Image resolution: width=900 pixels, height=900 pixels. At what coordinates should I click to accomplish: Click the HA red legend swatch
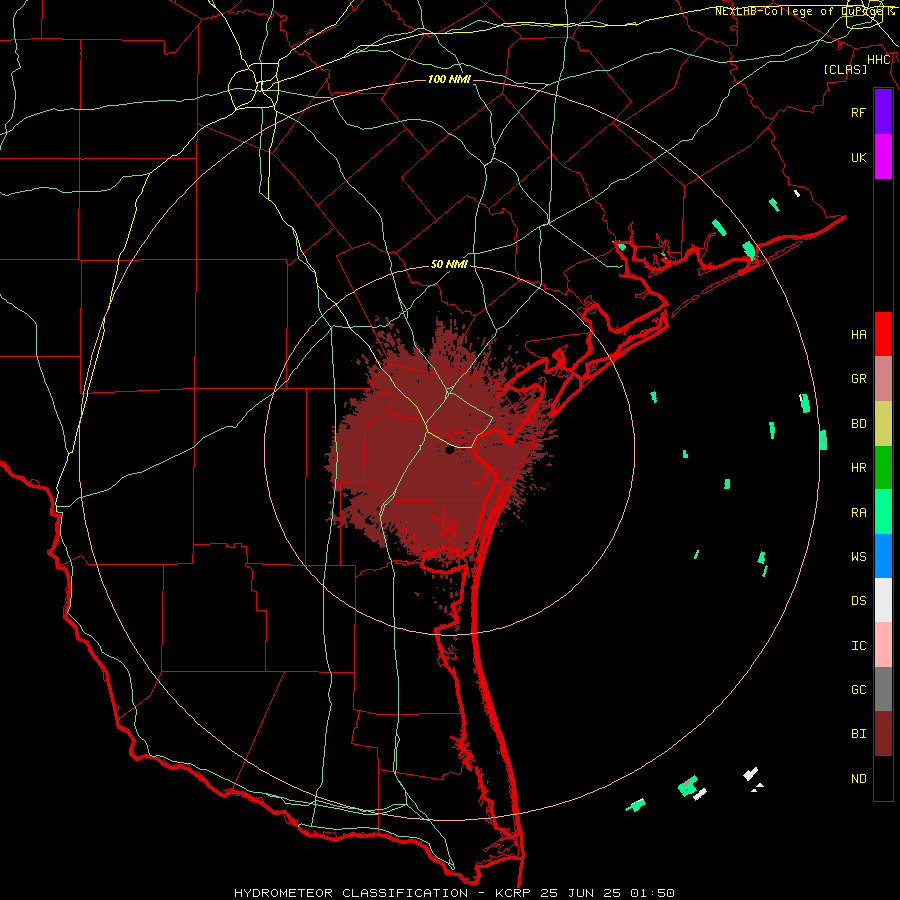coord(883,334)
